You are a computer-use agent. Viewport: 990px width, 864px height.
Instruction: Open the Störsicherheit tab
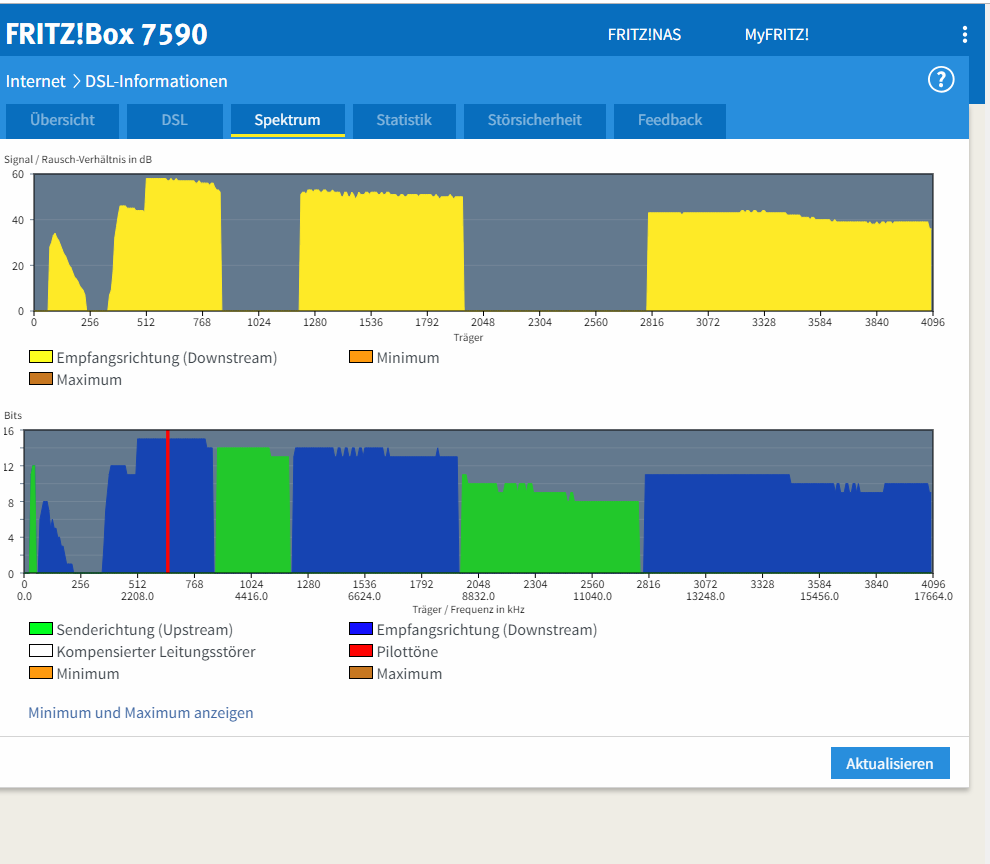click(x=535, y=120)
